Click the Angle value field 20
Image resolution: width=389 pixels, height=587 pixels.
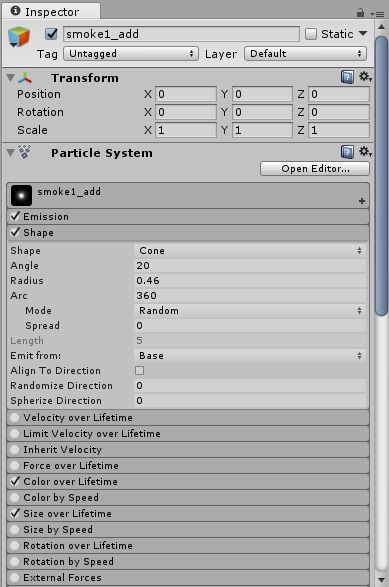(250, 265)
